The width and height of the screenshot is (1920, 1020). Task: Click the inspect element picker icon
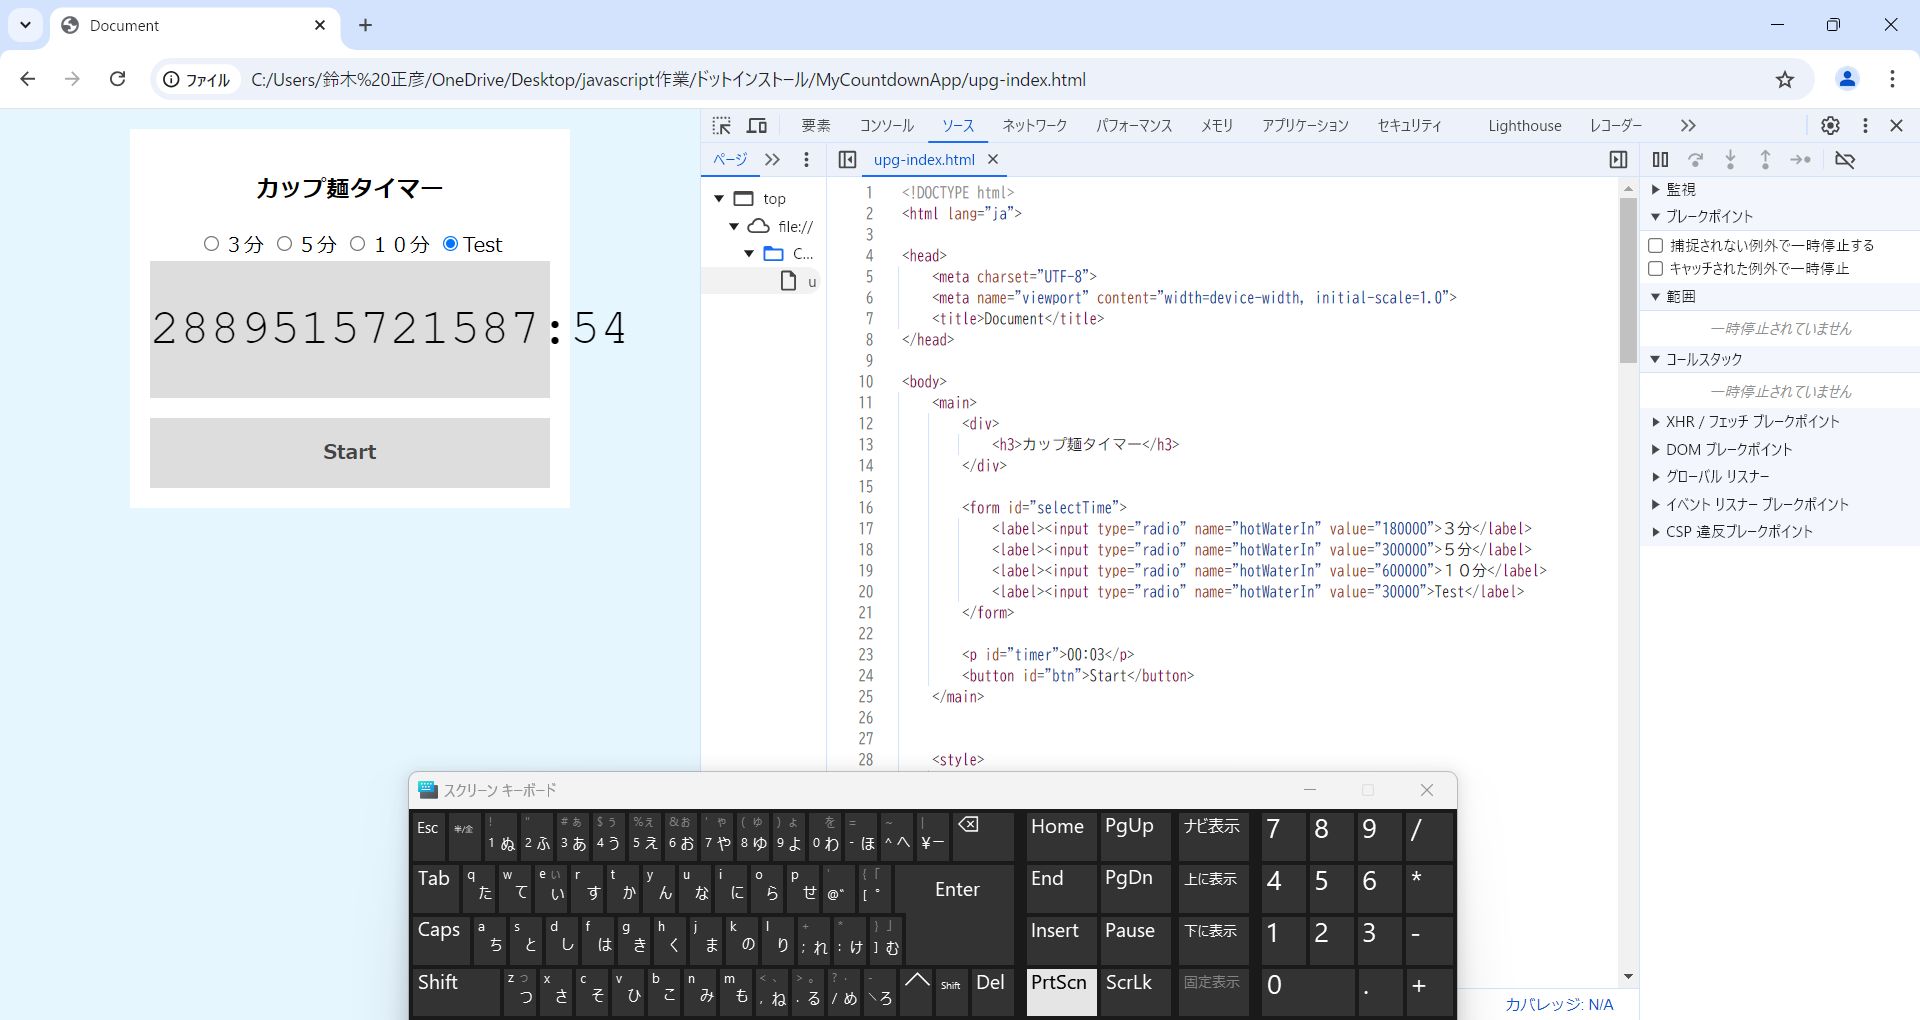[721, 126]
